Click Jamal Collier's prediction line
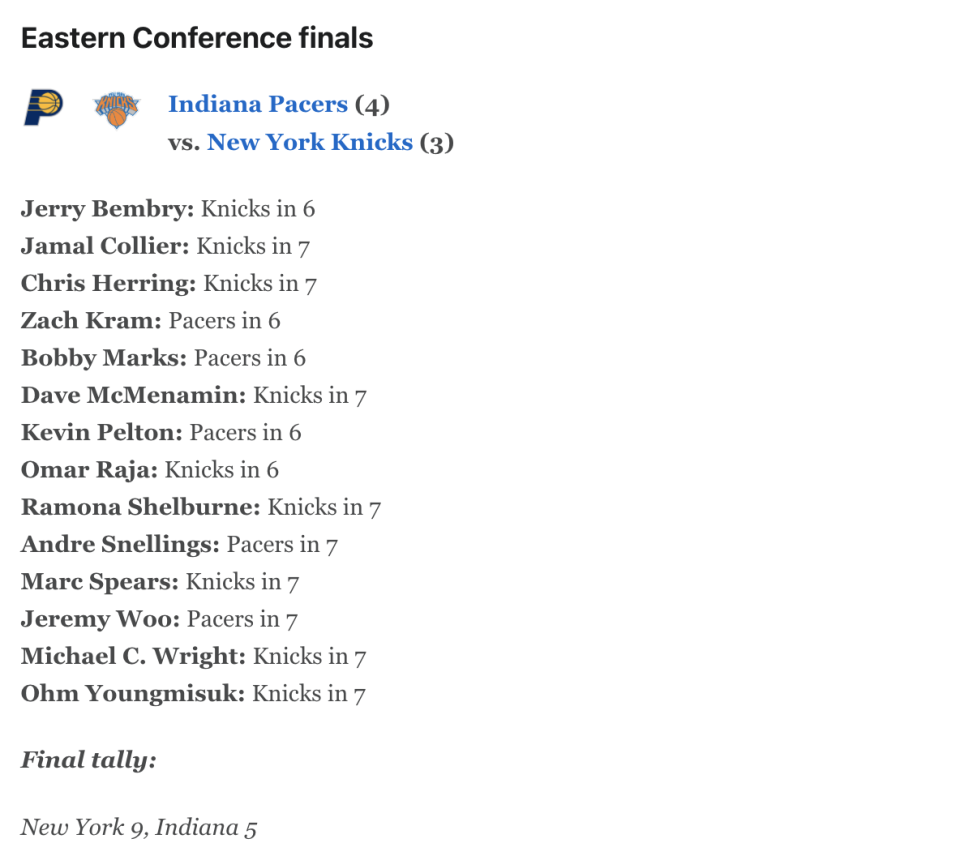The image size is (960, 856). 165,246
